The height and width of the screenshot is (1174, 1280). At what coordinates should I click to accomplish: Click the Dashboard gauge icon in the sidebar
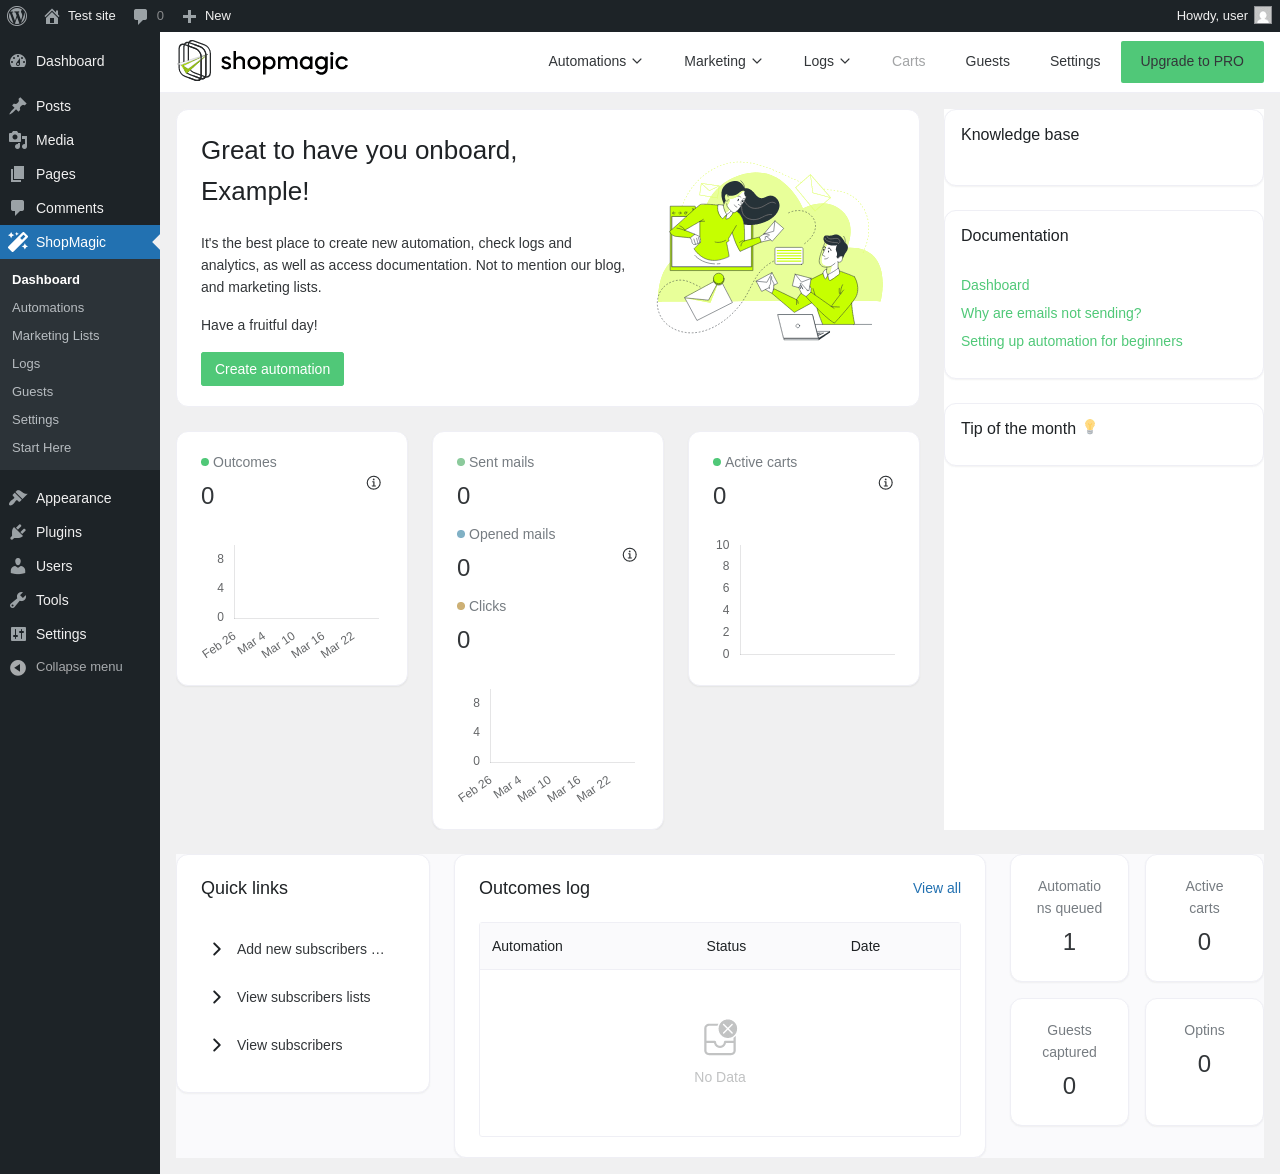click(18, 61)
